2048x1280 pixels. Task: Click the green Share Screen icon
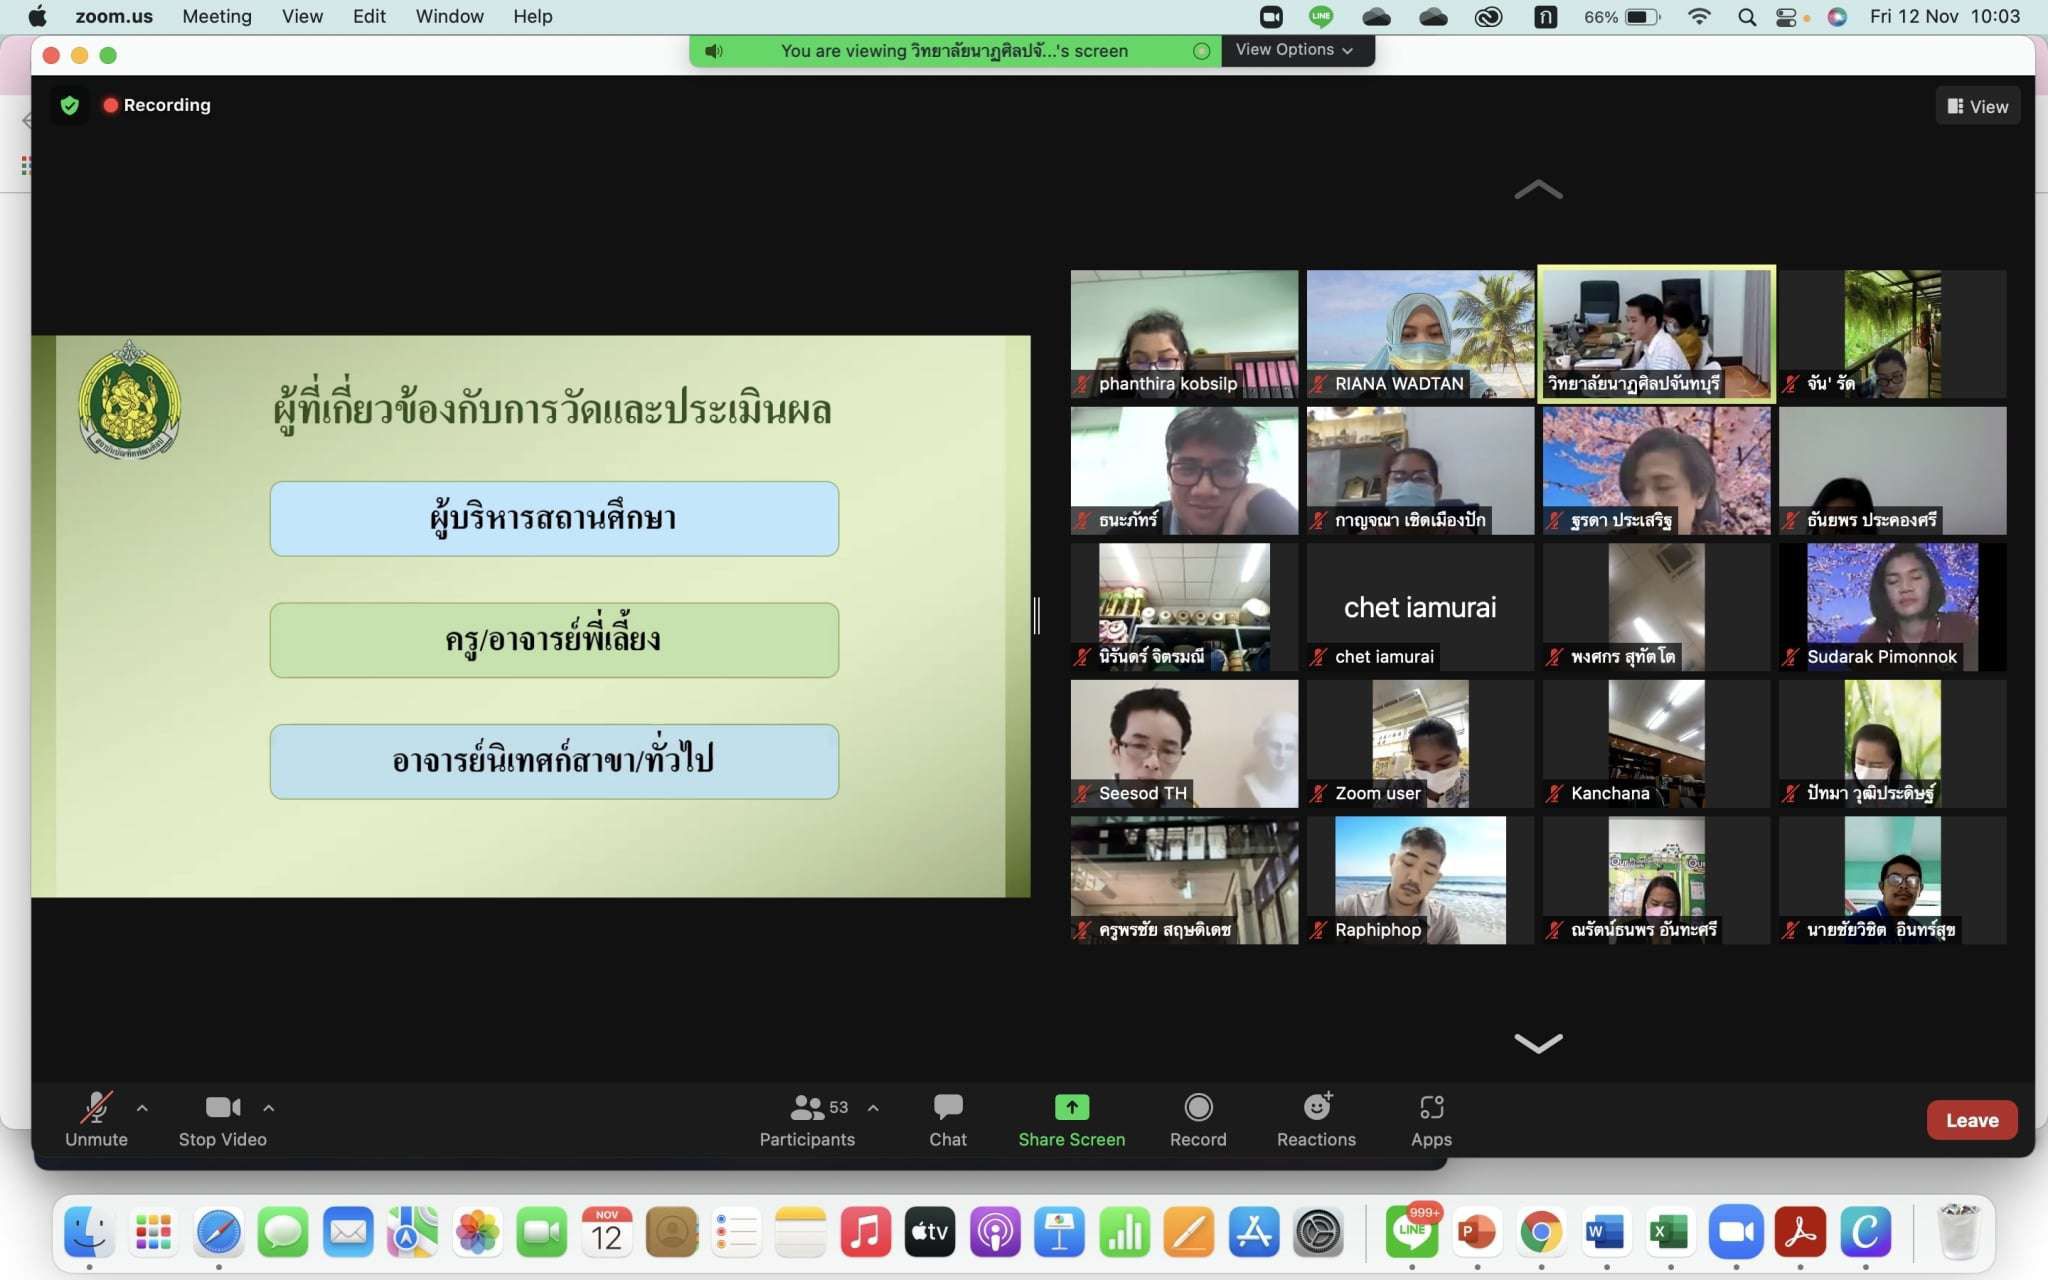1071,1107
